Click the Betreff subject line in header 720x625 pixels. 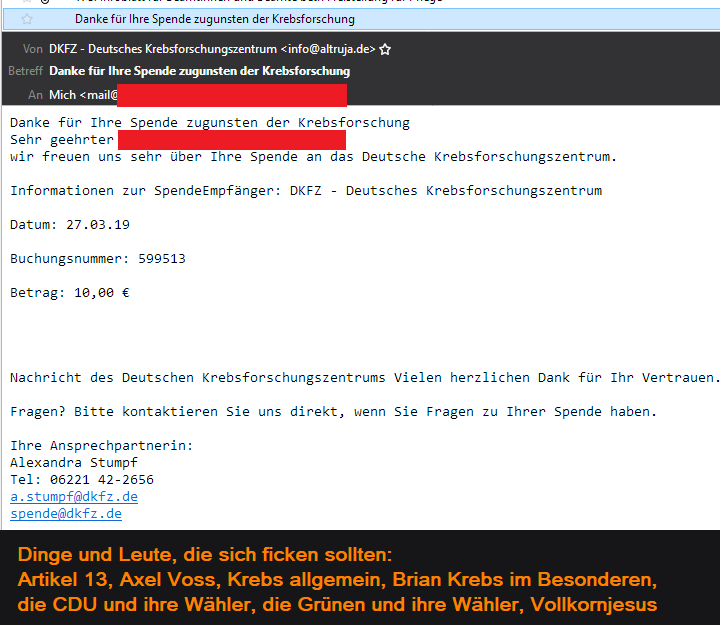coord(199,71)
